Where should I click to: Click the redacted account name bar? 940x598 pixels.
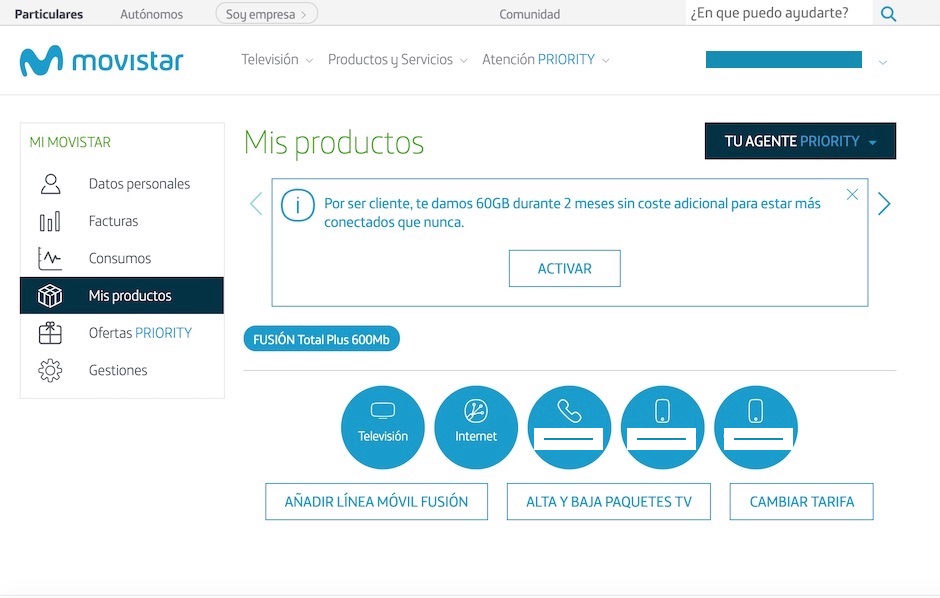(784, 59)
